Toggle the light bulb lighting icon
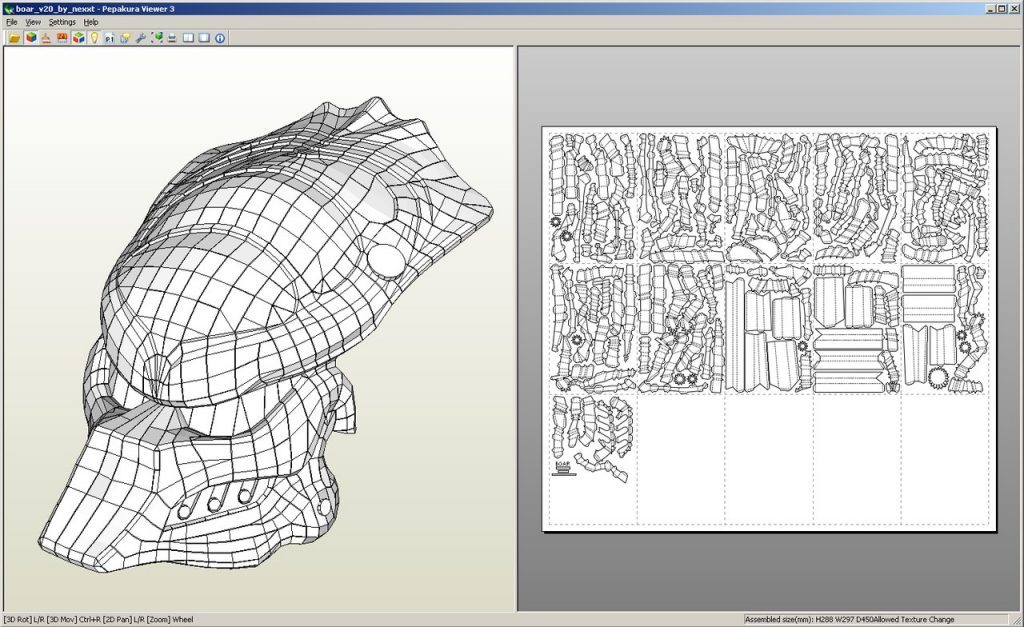This screenshot has width=1024, height=627. 94,38
